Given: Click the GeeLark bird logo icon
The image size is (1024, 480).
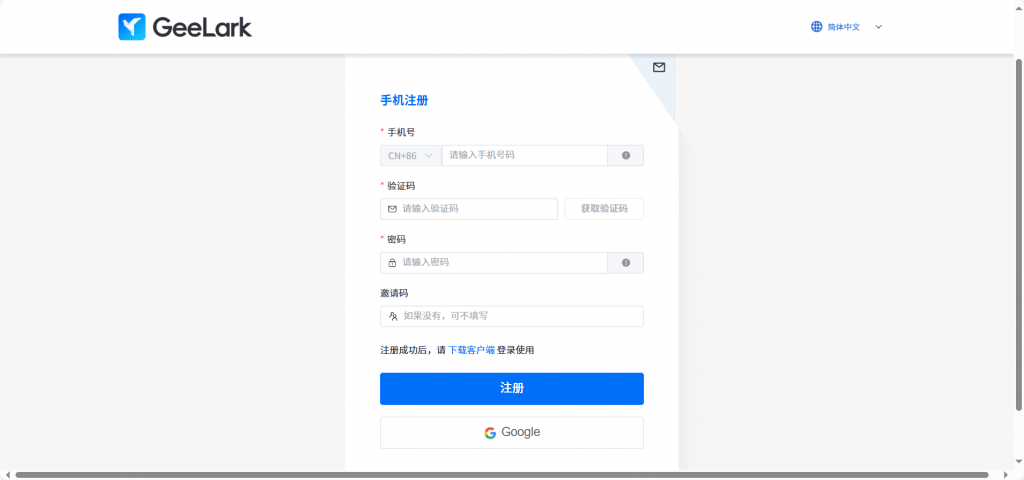Looking at the screenshot, I should pyautogui.click(x=132, y=27).
